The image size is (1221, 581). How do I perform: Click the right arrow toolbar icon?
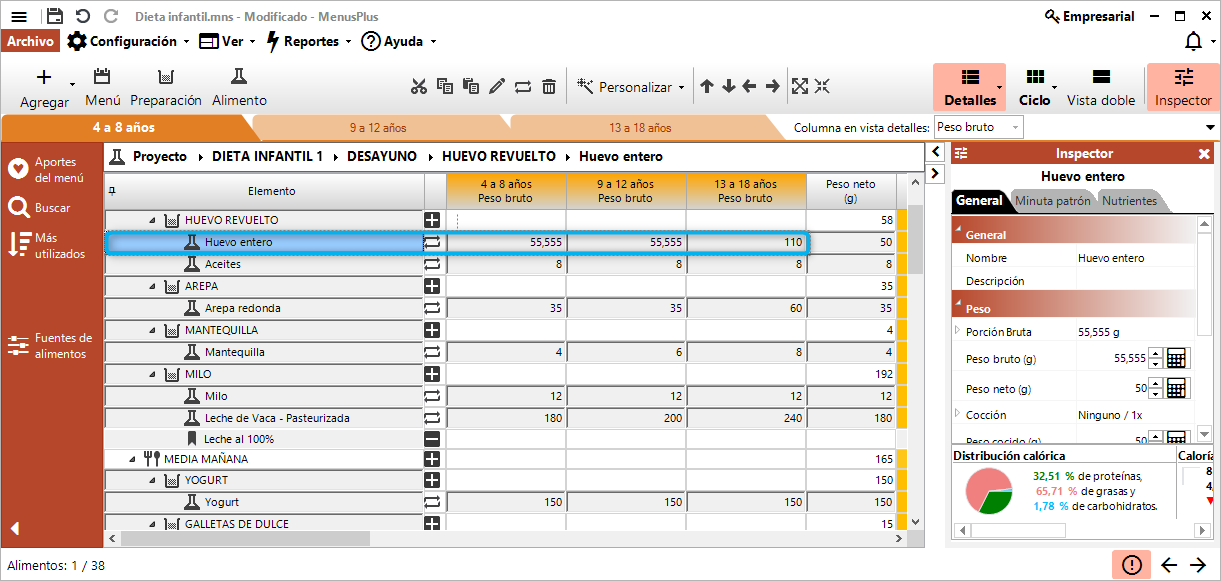pos(772,86)
